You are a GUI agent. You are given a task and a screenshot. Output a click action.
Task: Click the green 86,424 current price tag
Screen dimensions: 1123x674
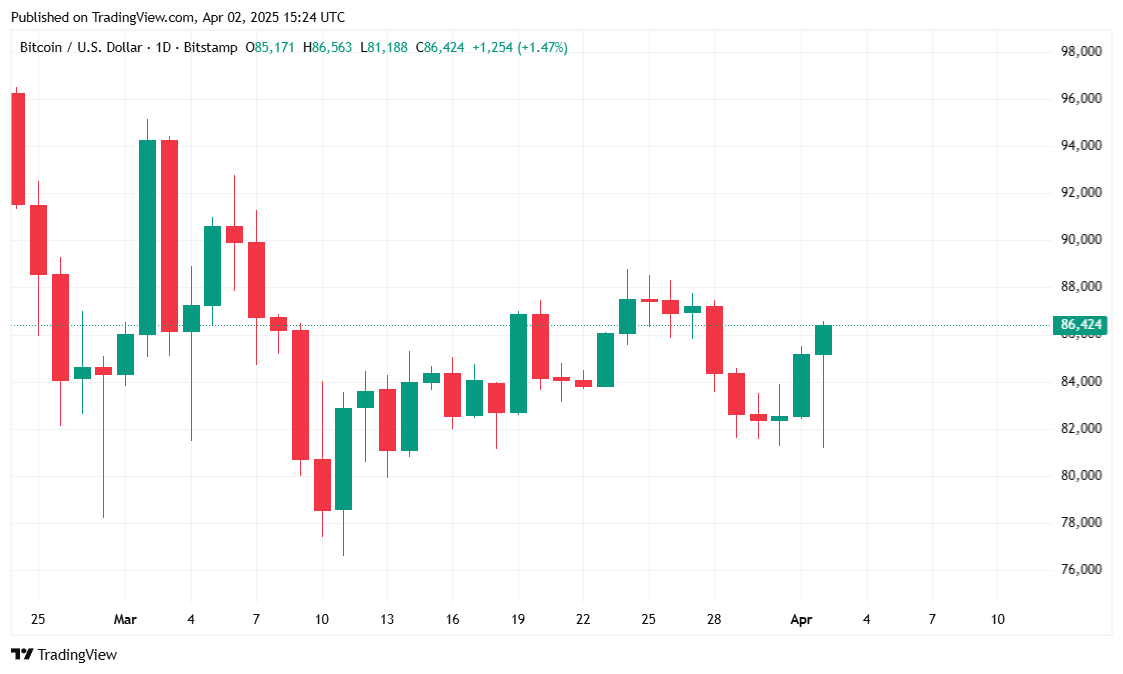pos(1080,325)
